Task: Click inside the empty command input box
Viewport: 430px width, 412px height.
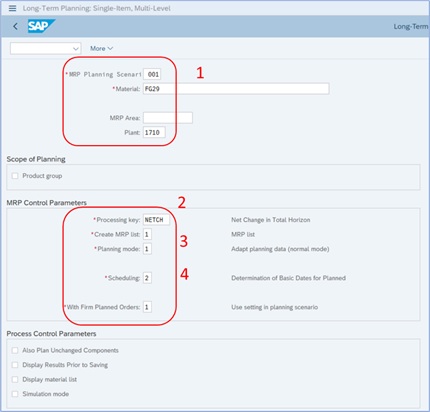Action: (x=41, y=49)
